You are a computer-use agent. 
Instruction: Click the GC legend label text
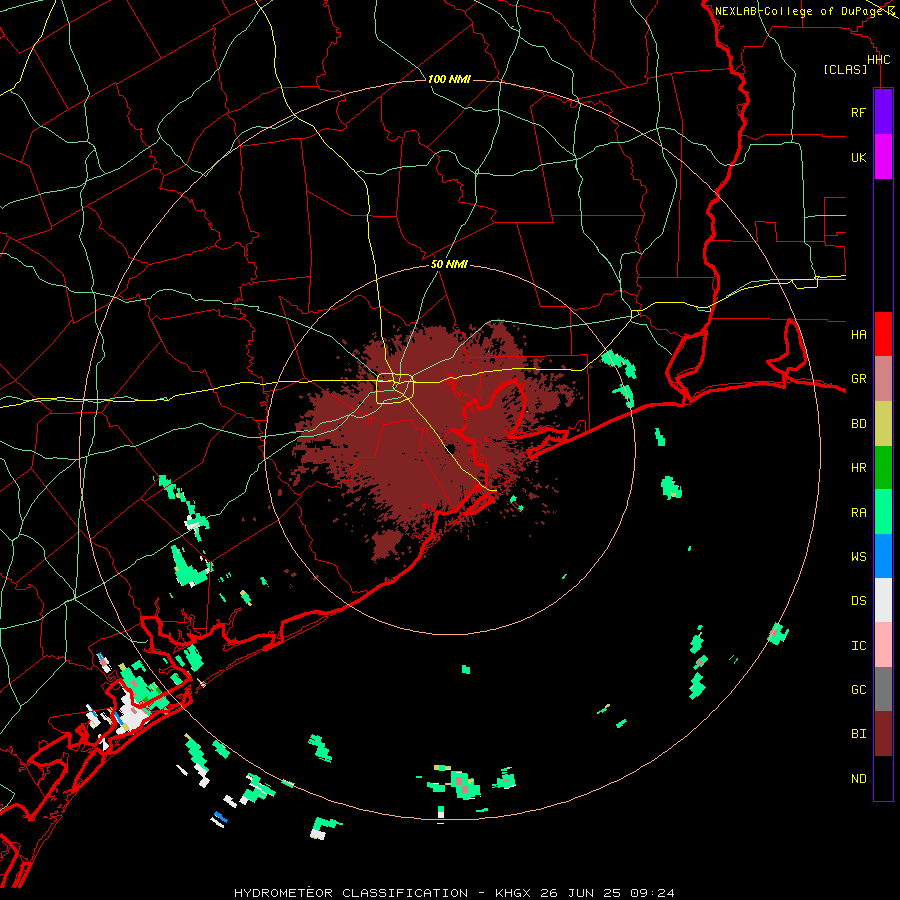click(x=858, y=689)
